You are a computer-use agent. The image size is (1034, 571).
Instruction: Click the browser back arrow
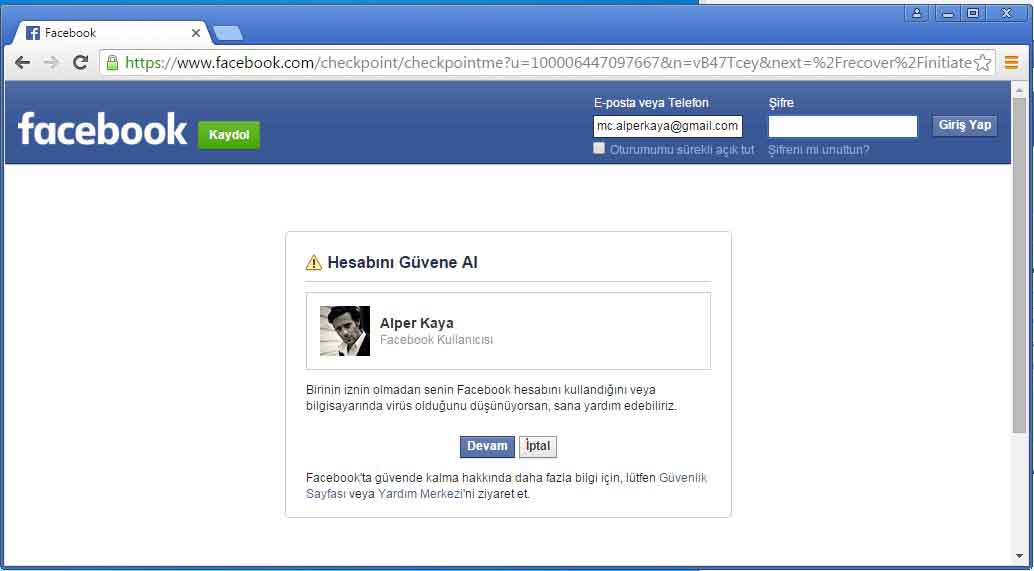point(22,63)
